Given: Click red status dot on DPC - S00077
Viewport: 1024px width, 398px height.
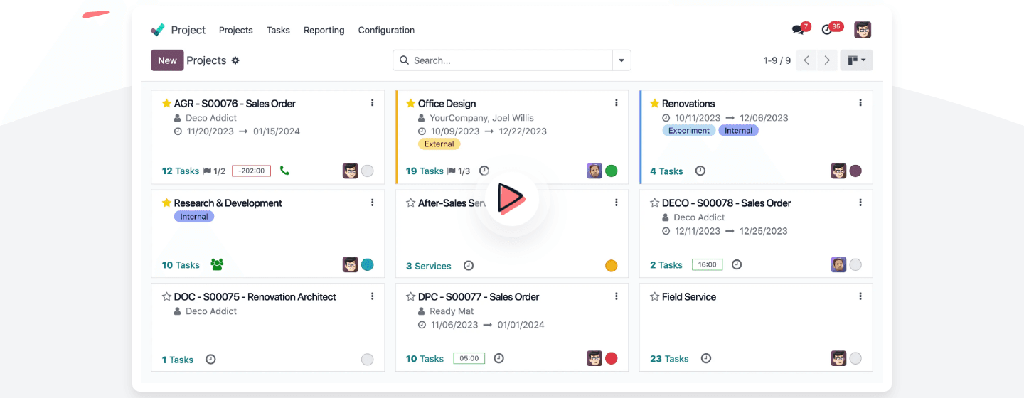Looking at the screenshot, I should (x=611, y=358).
